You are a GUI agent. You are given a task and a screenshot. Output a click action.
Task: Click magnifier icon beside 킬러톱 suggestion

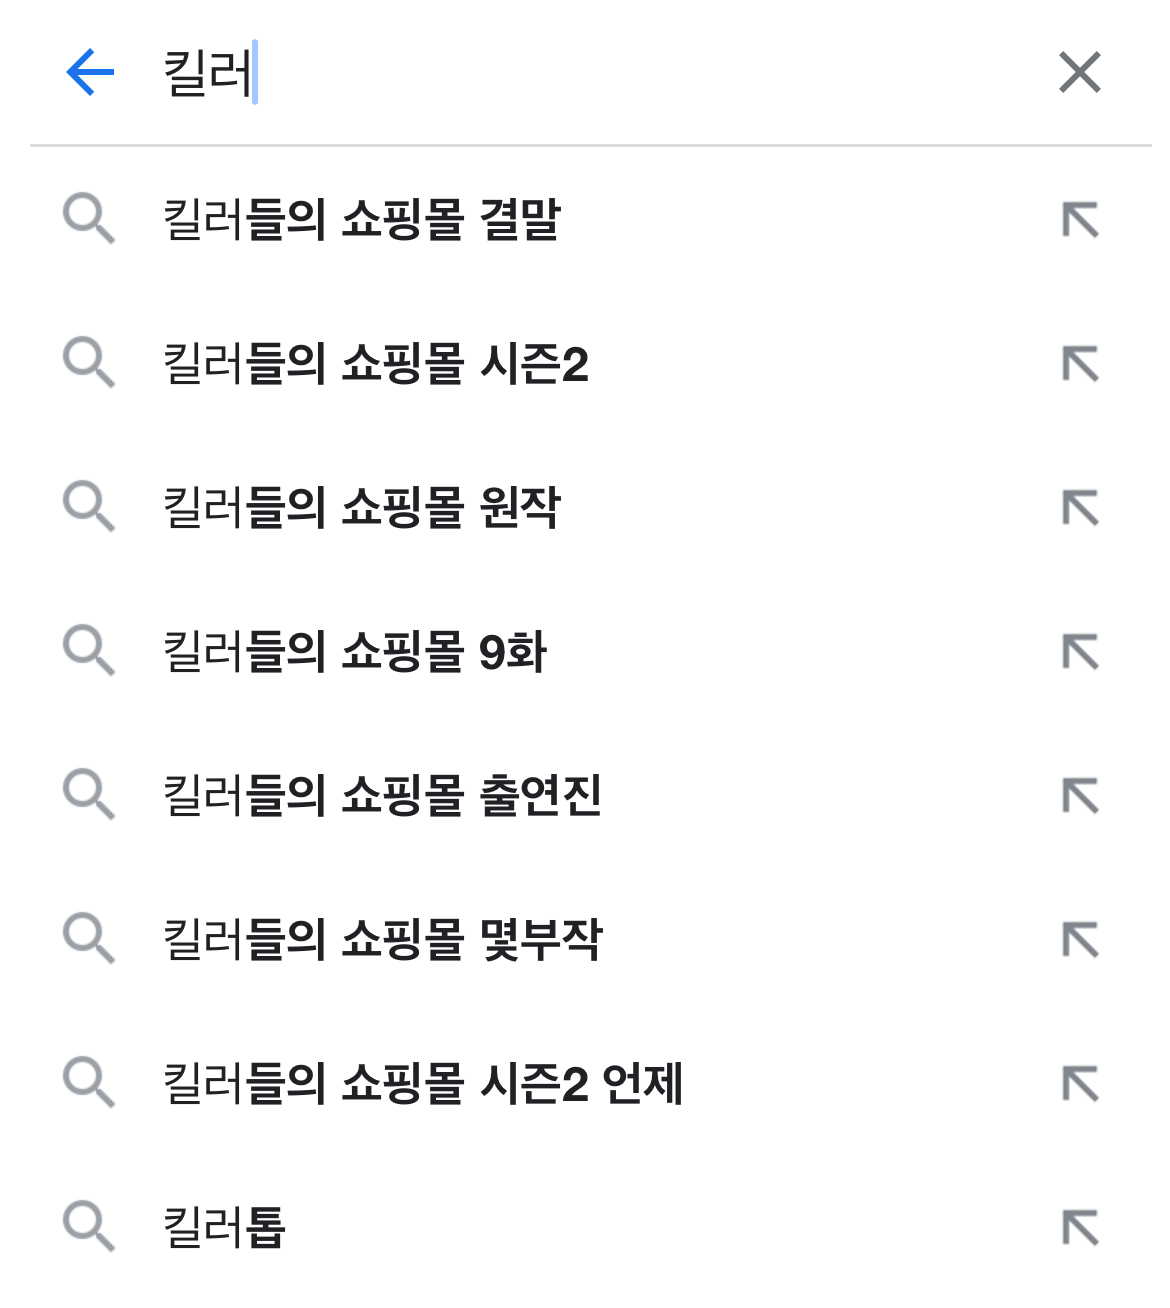click(89, 1227)
